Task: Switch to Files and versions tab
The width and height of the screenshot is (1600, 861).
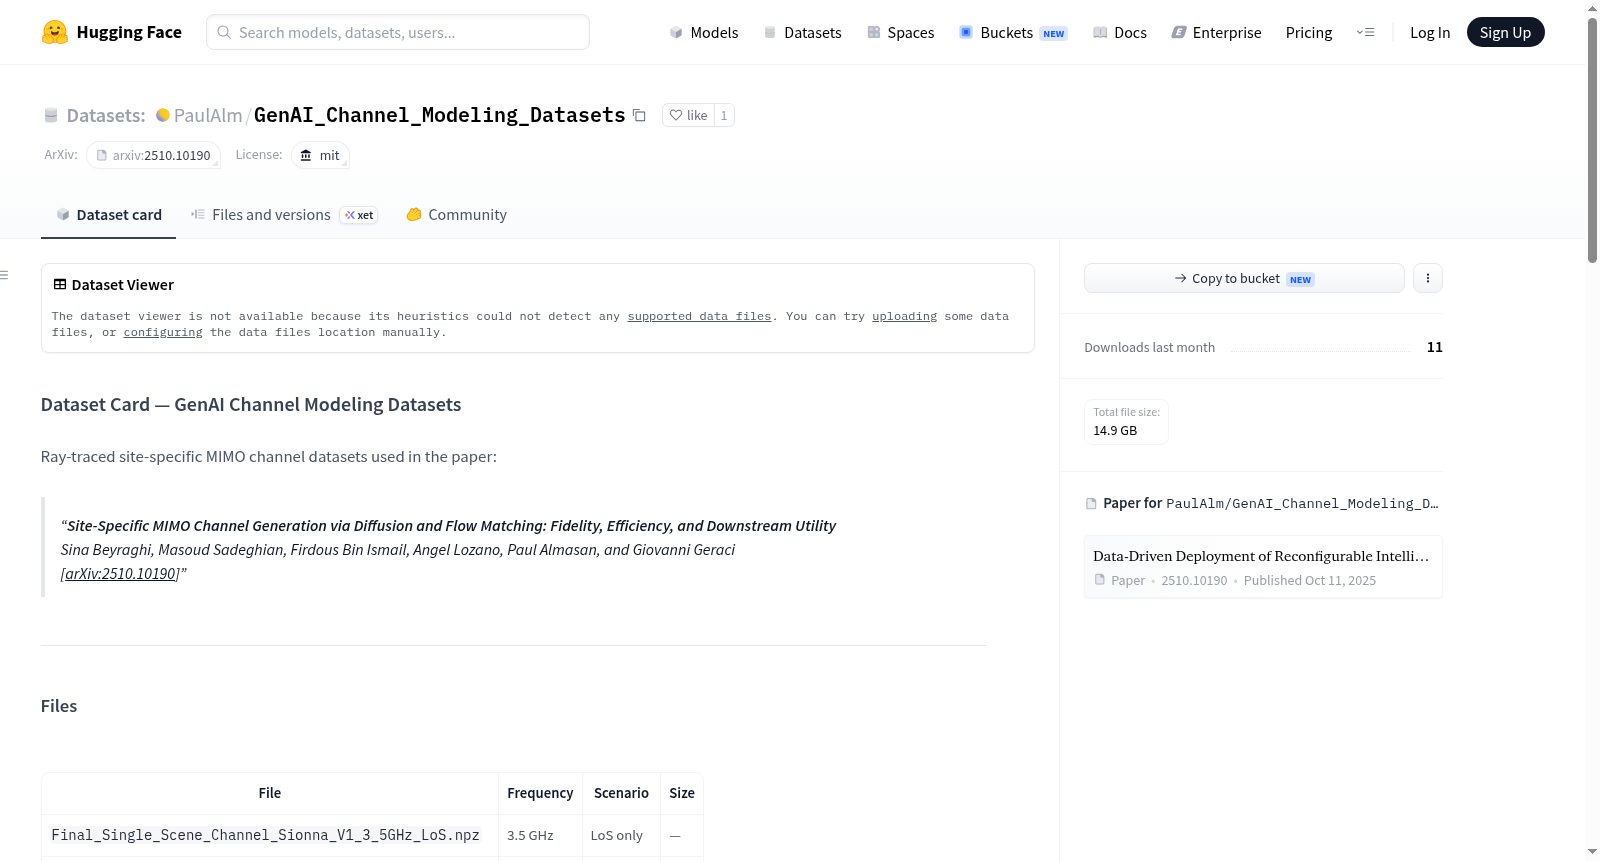Action: [x=284, y=214]
